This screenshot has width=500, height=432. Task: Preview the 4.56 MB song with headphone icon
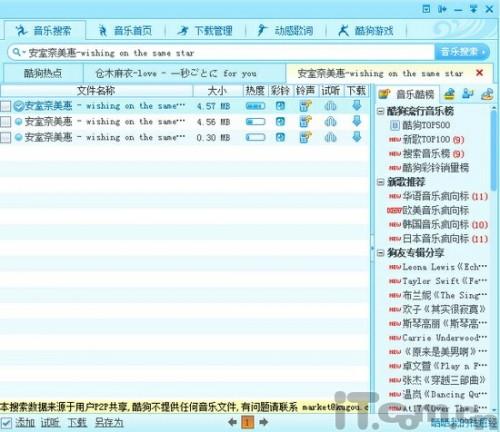point(330,122)
